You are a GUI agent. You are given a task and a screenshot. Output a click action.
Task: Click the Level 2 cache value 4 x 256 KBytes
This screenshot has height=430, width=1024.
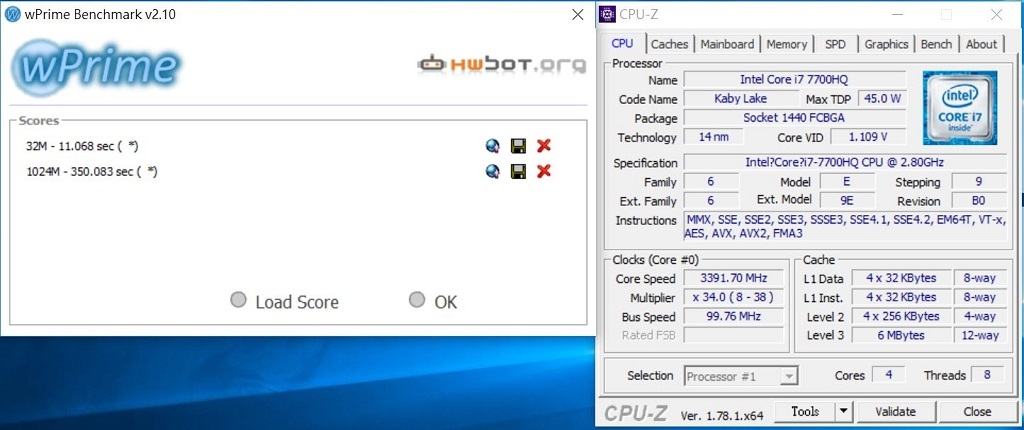point(901,316)
